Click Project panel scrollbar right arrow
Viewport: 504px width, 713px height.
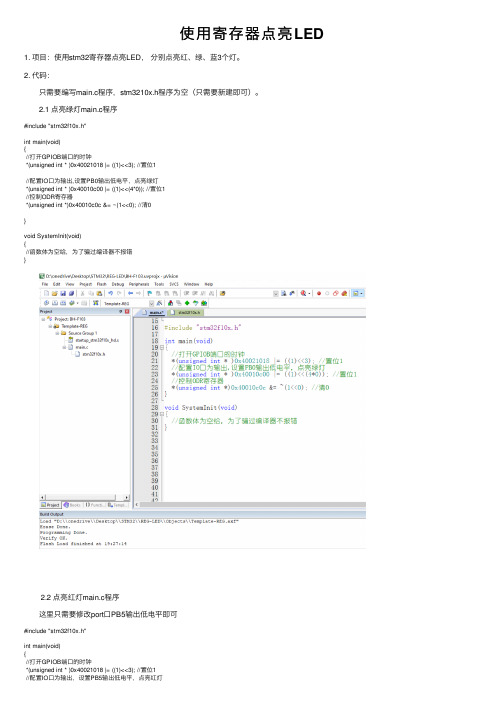(x=127, y=497)
